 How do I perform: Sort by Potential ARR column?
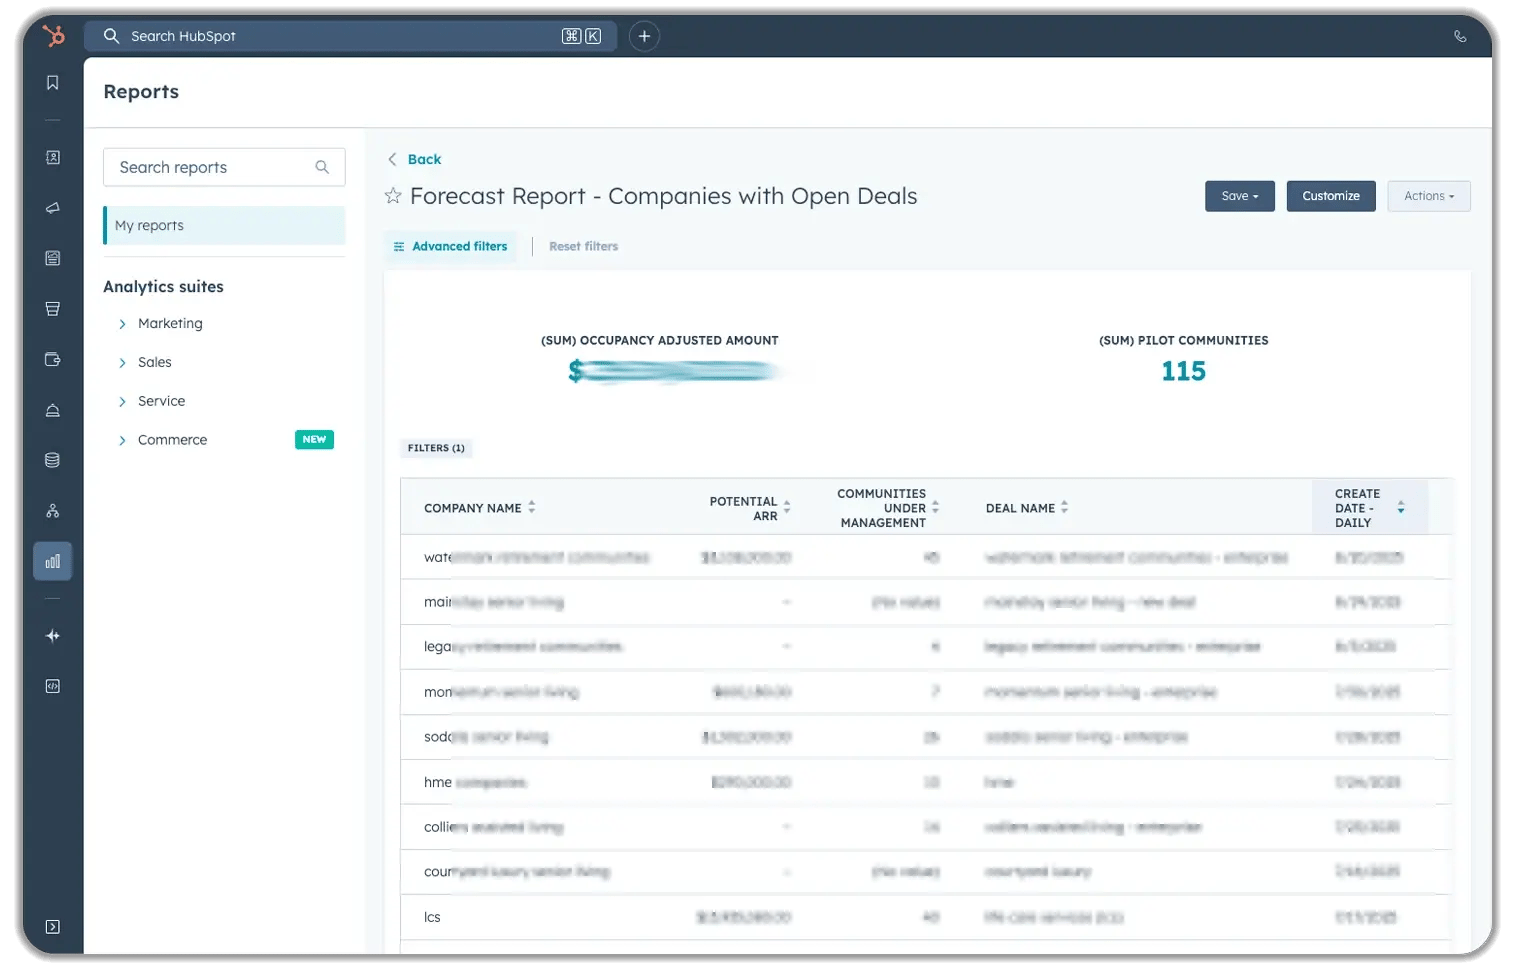[786, 507]
